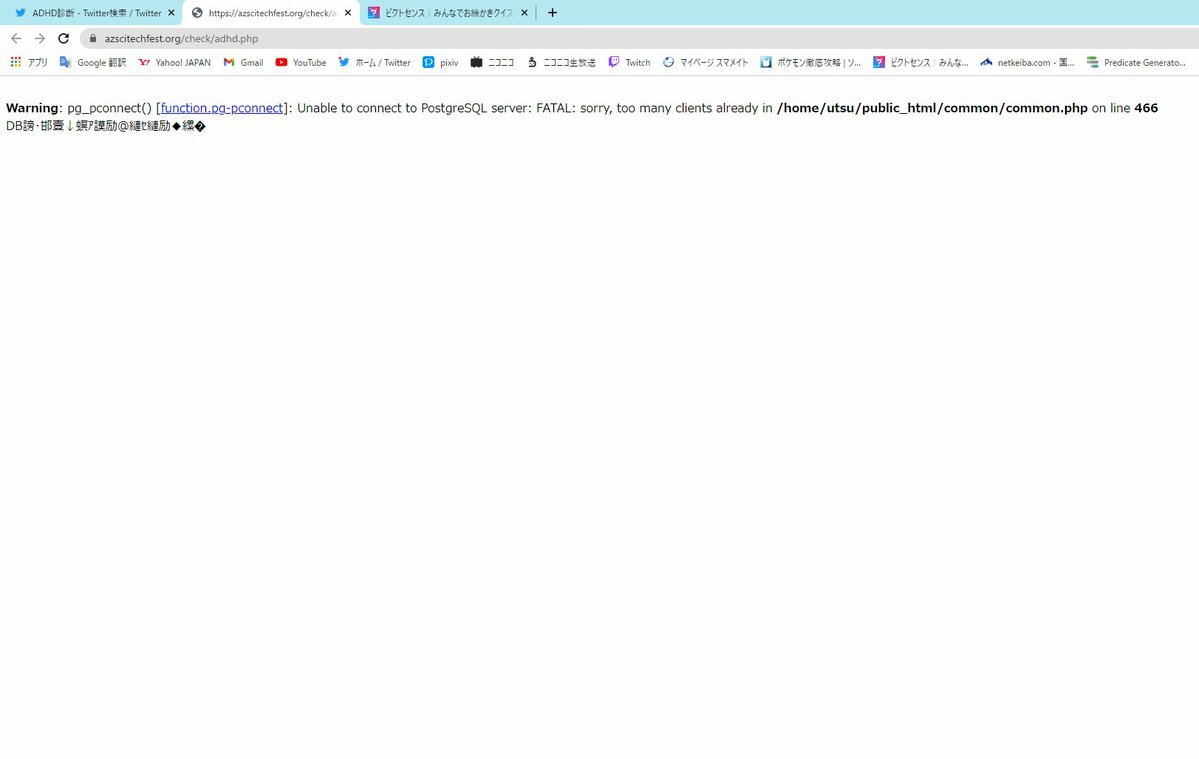Click the garbled 'DB' error line
1199x759 pixels.
(x=106, y=126)
